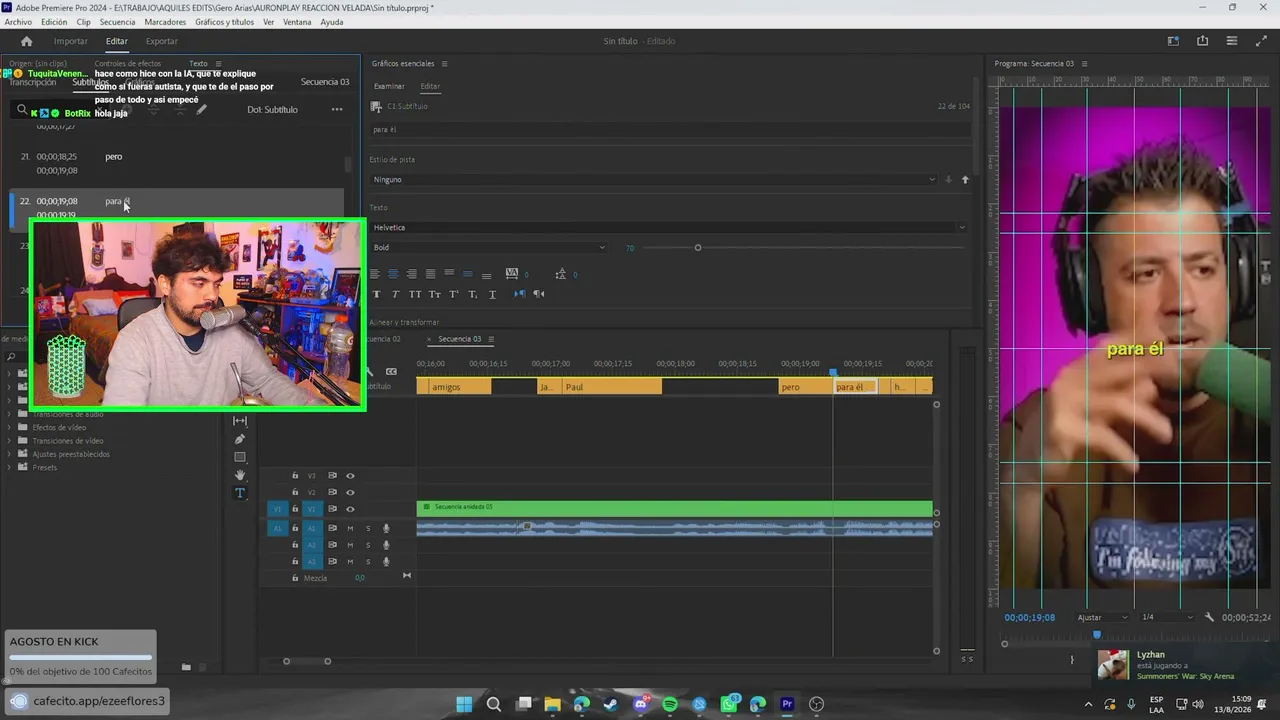The image size is (1280, 720).
Task: Open the Program monitor settings wrench
Action: tap(1209, 618)
